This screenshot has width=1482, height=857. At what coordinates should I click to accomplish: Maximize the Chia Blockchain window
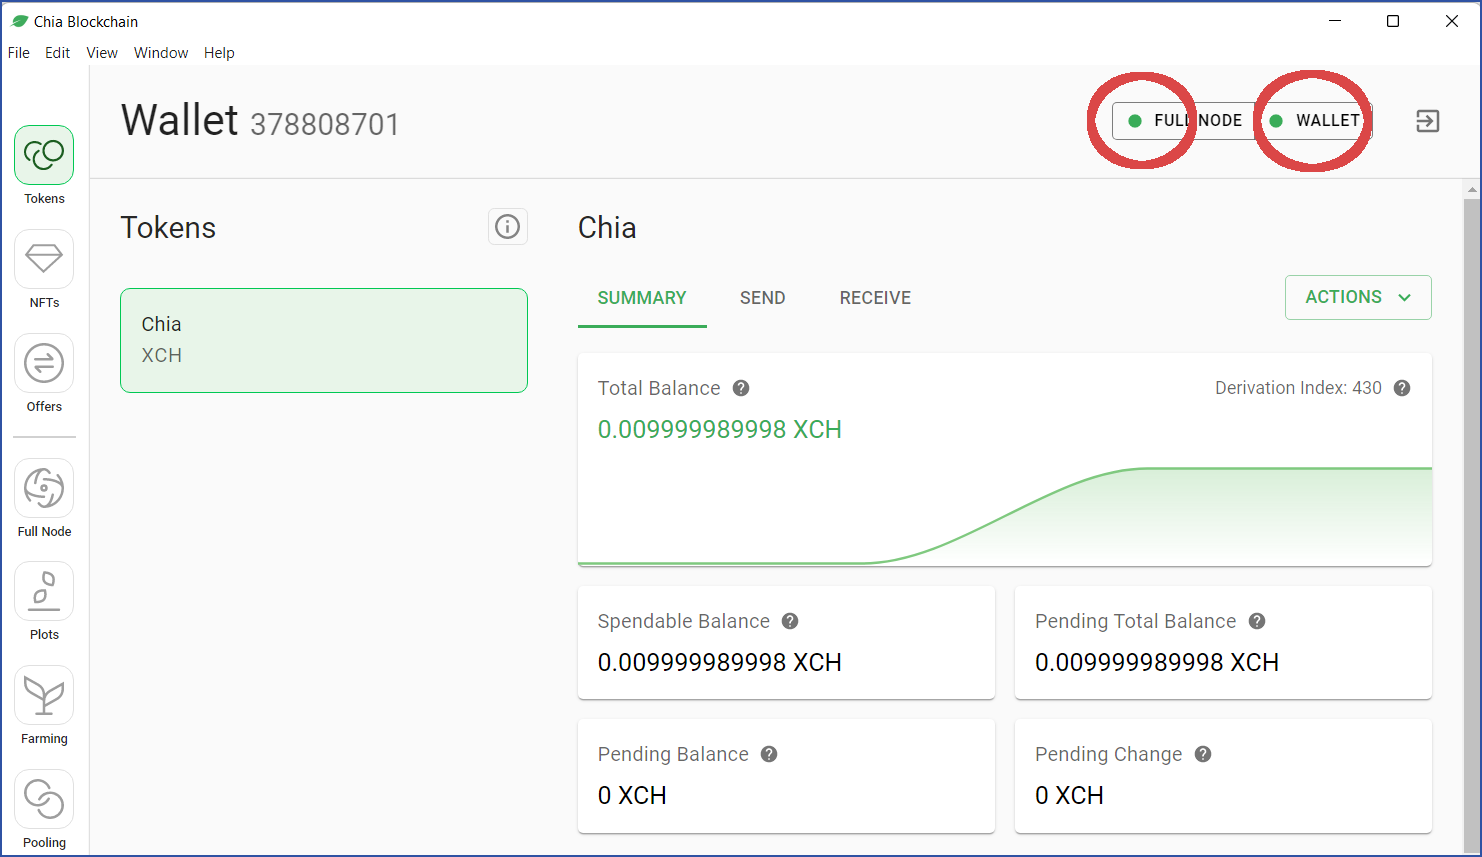click(x=1393, y=21)
